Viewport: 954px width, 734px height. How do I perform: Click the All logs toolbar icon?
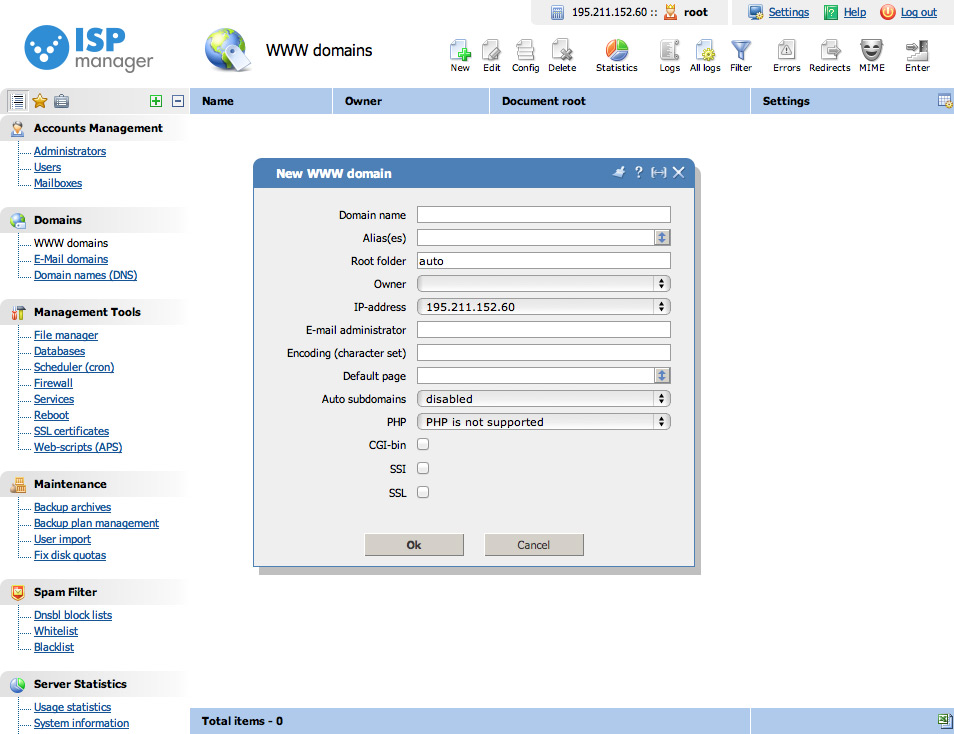(x=705, y=51)
